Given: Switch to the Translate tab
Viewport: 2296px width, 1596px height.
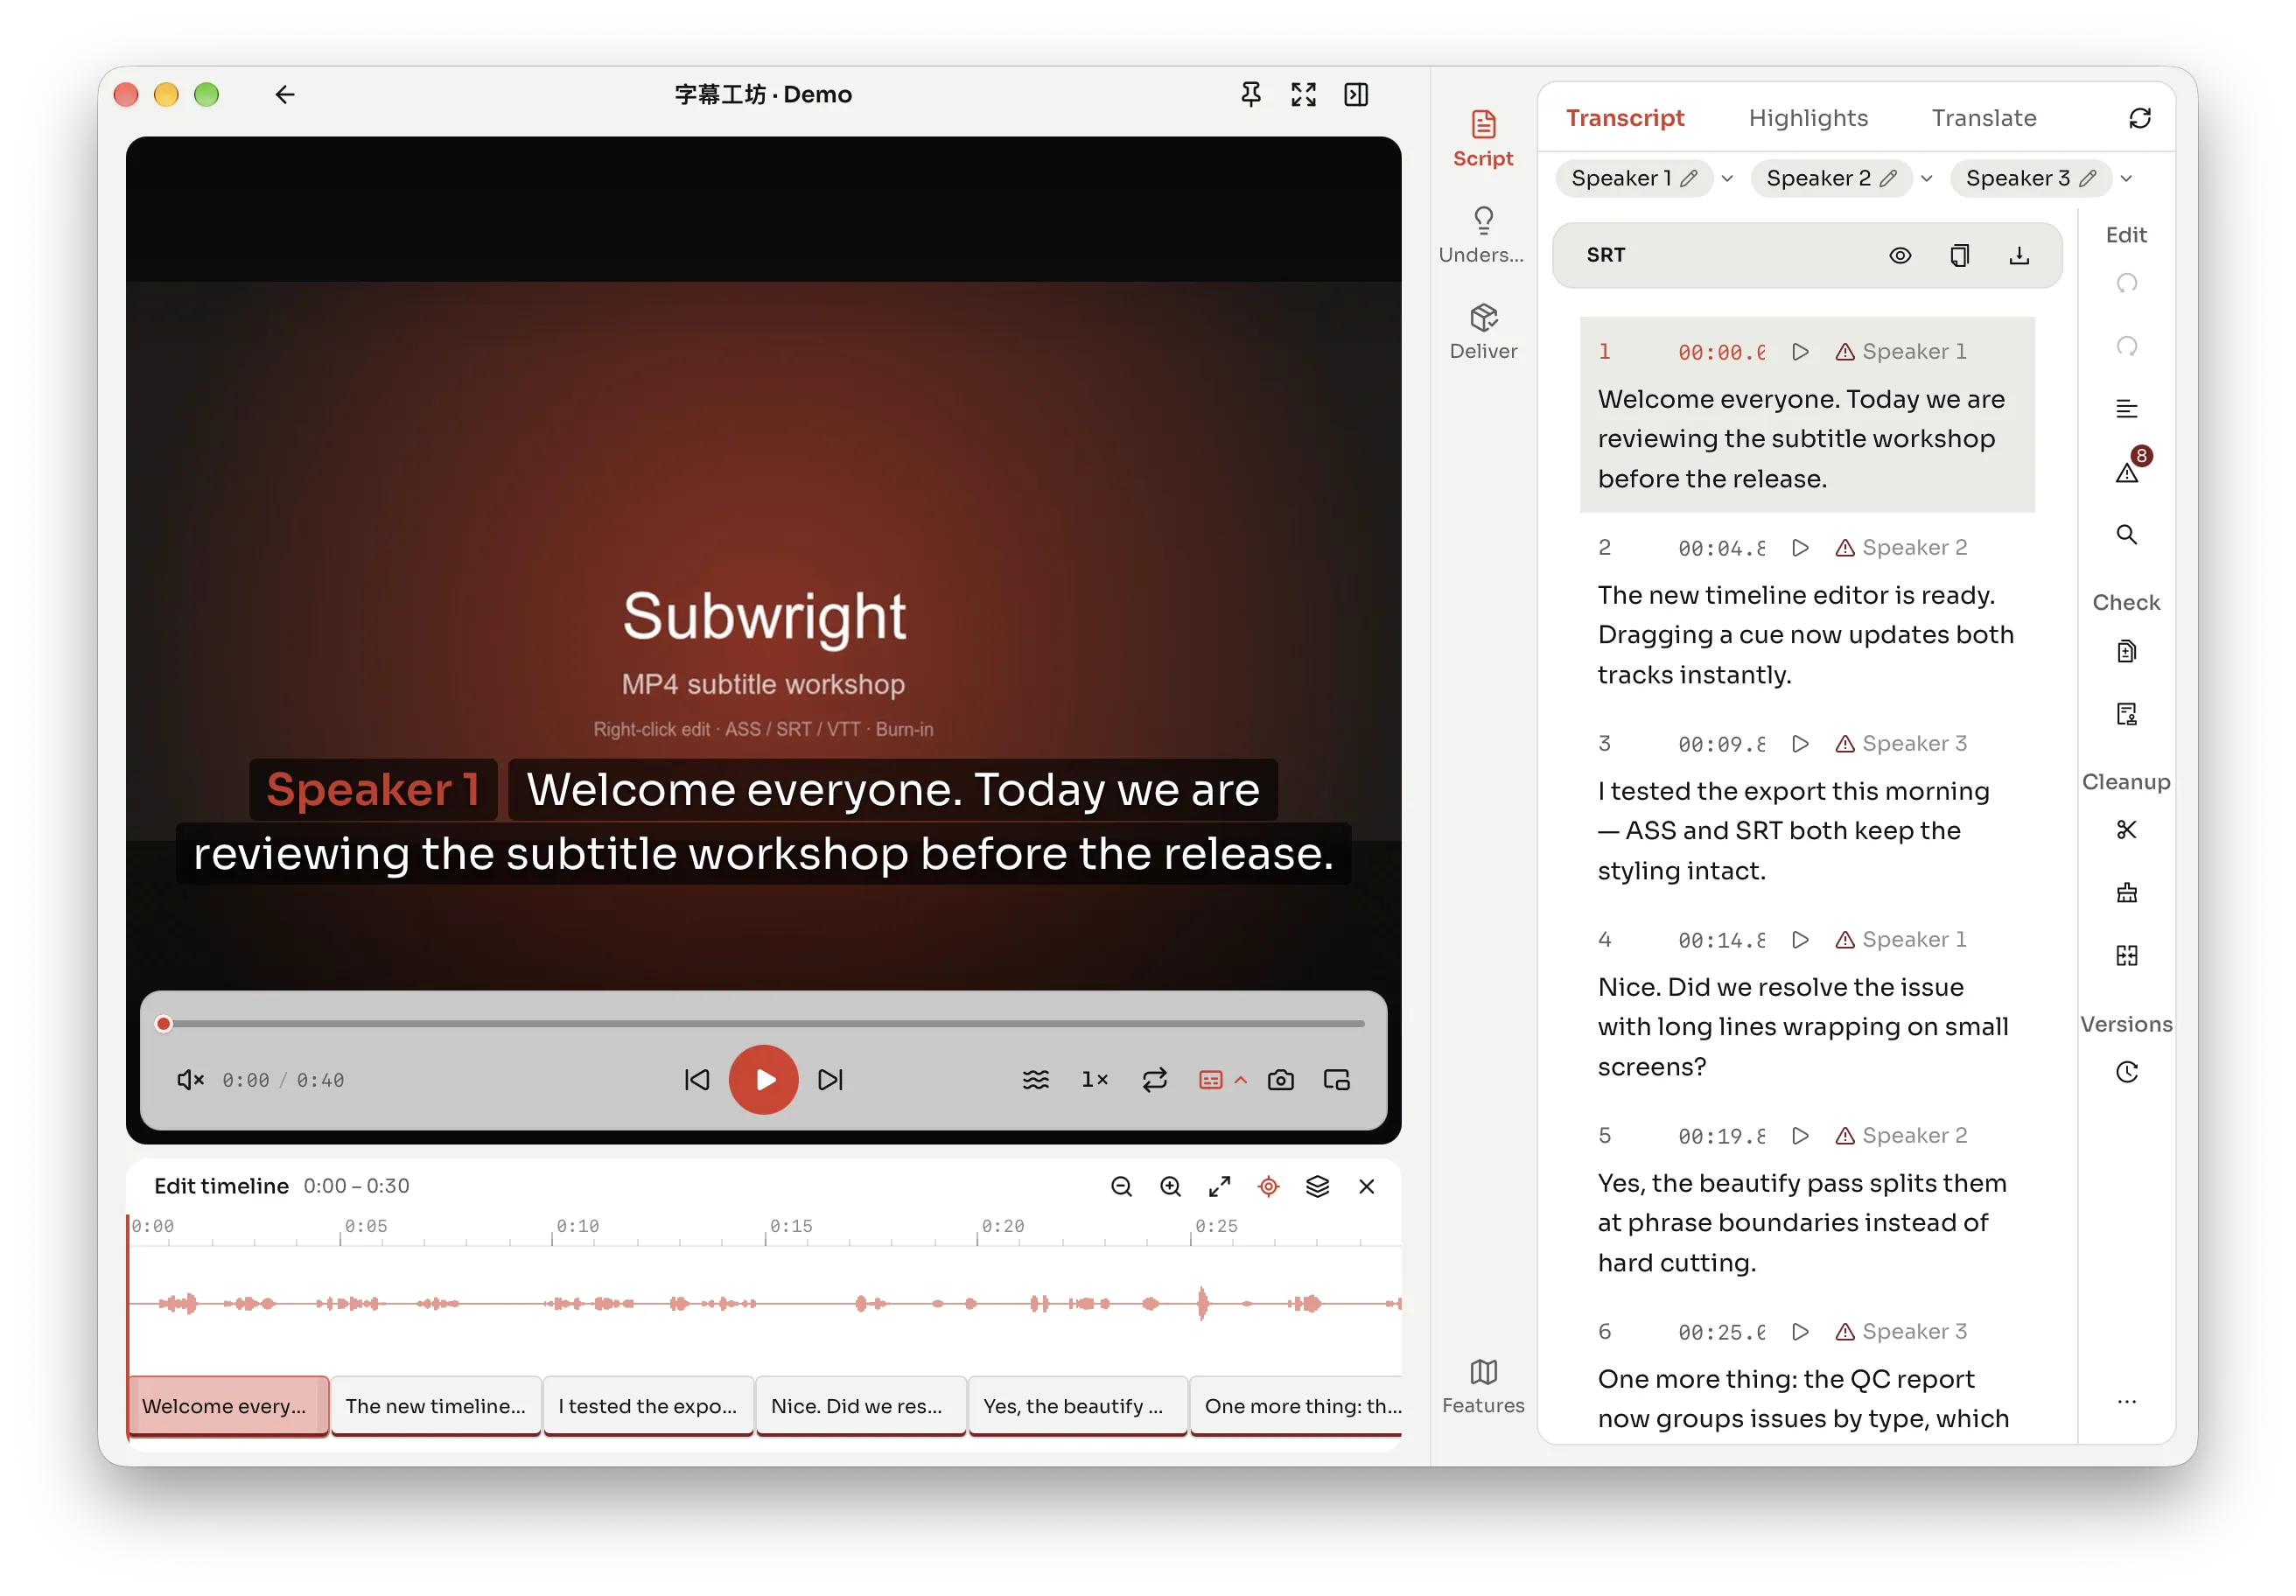Looking at the screenshot, I should [x=1983, y=118].
